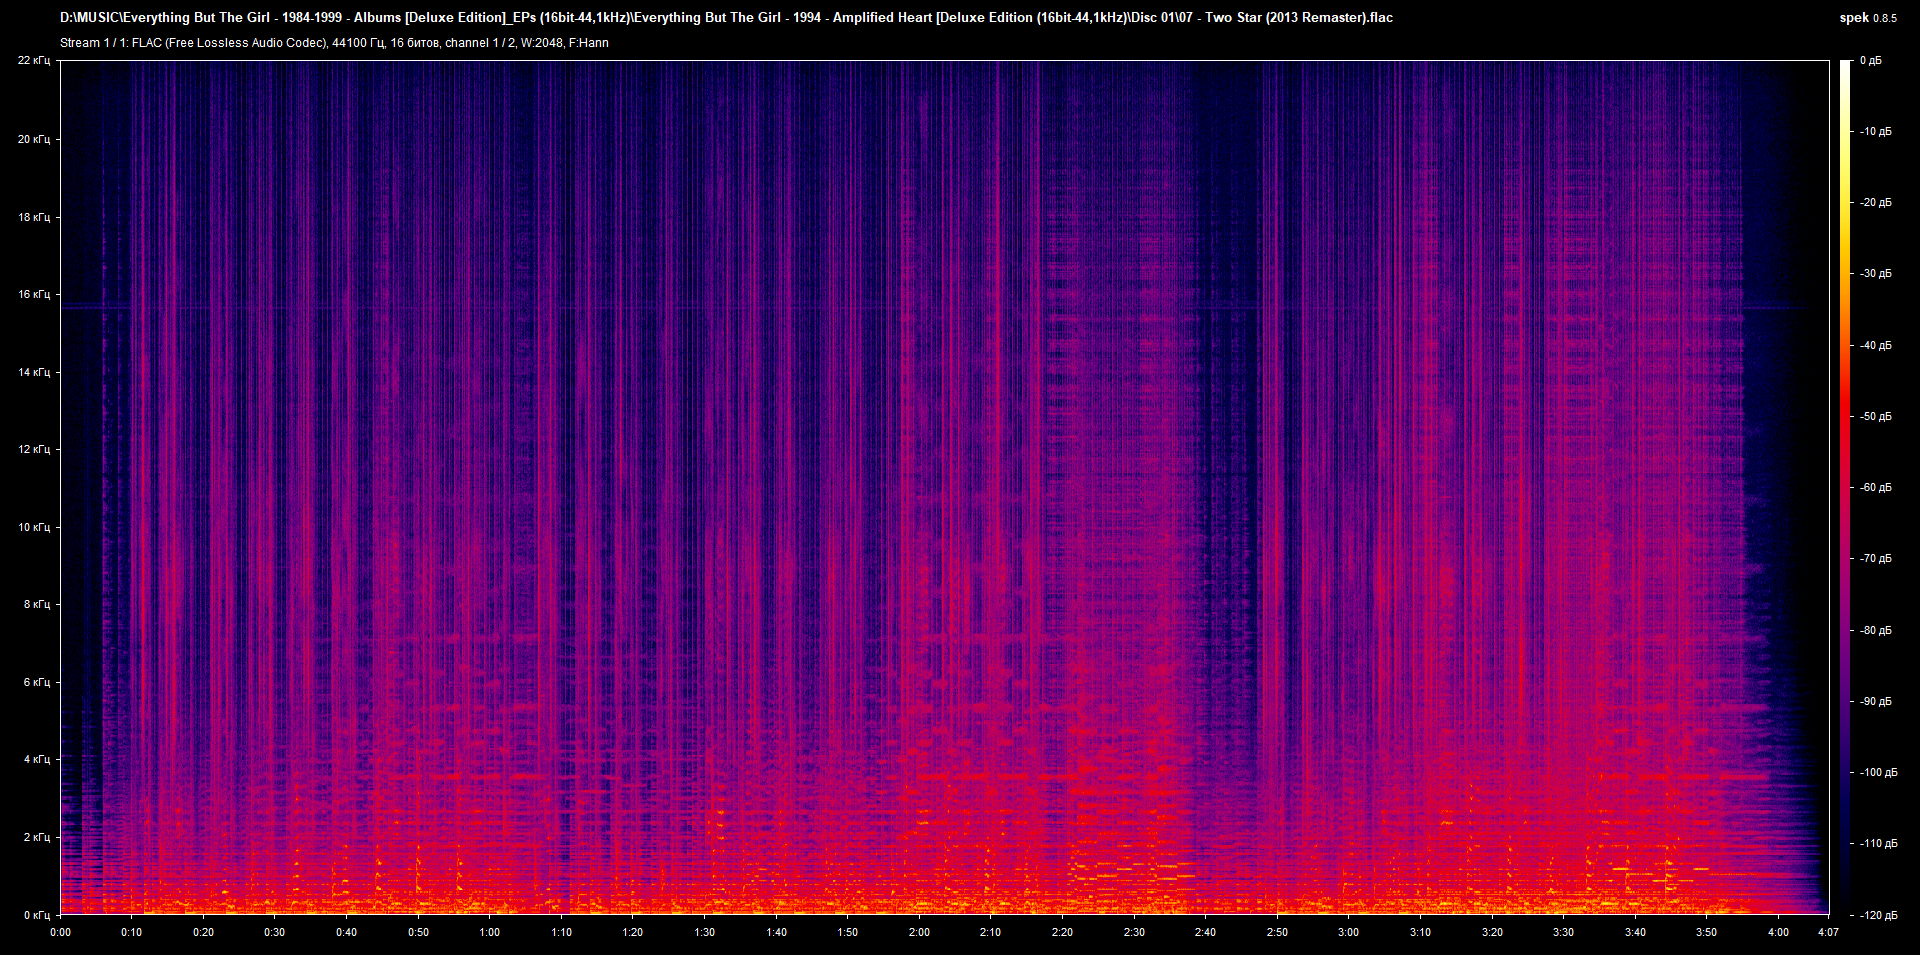The width and height of the screenshot is (1920, 955).
Task: Click the -120 дБ level label
Action: (1878, 915)
